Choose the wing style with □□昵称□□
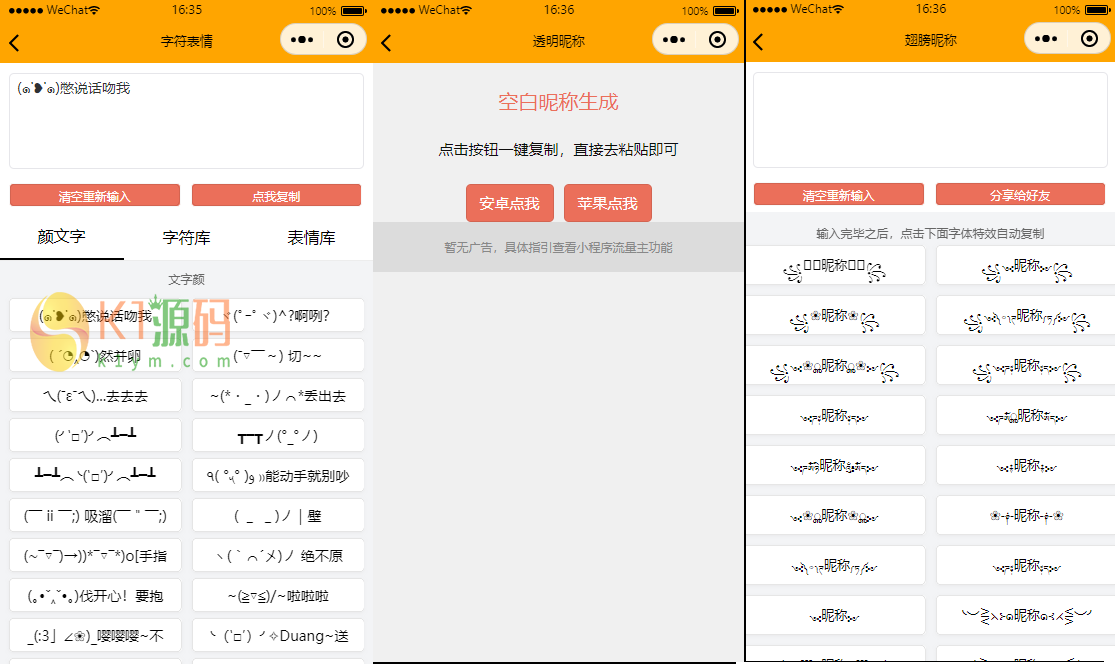This screenshot has width=1119, height=664. pos(836,266)
